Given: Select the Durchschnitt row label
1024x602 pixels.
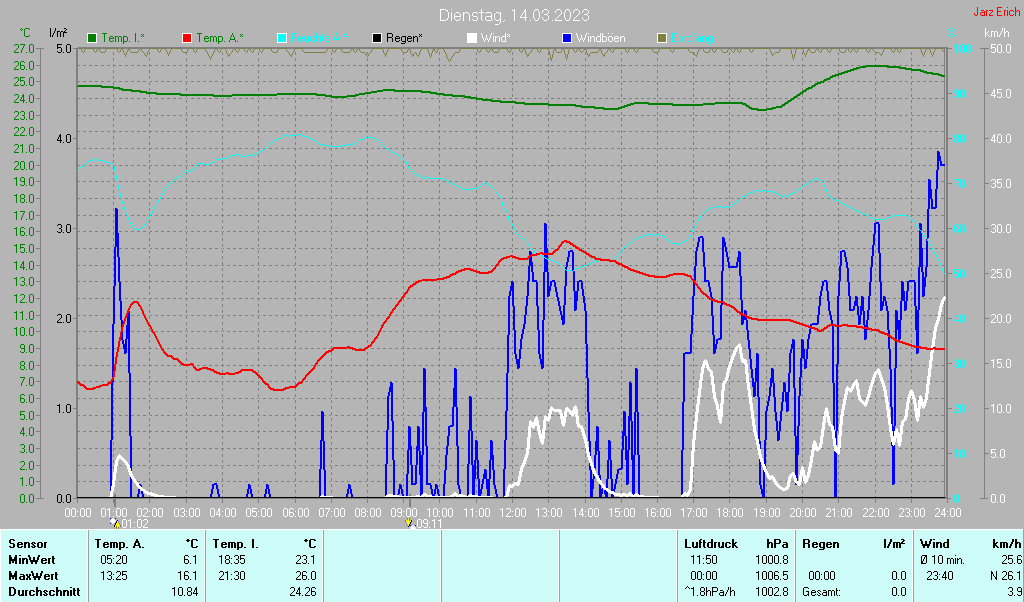Looking at the screenshot, I should pos(44,592).
